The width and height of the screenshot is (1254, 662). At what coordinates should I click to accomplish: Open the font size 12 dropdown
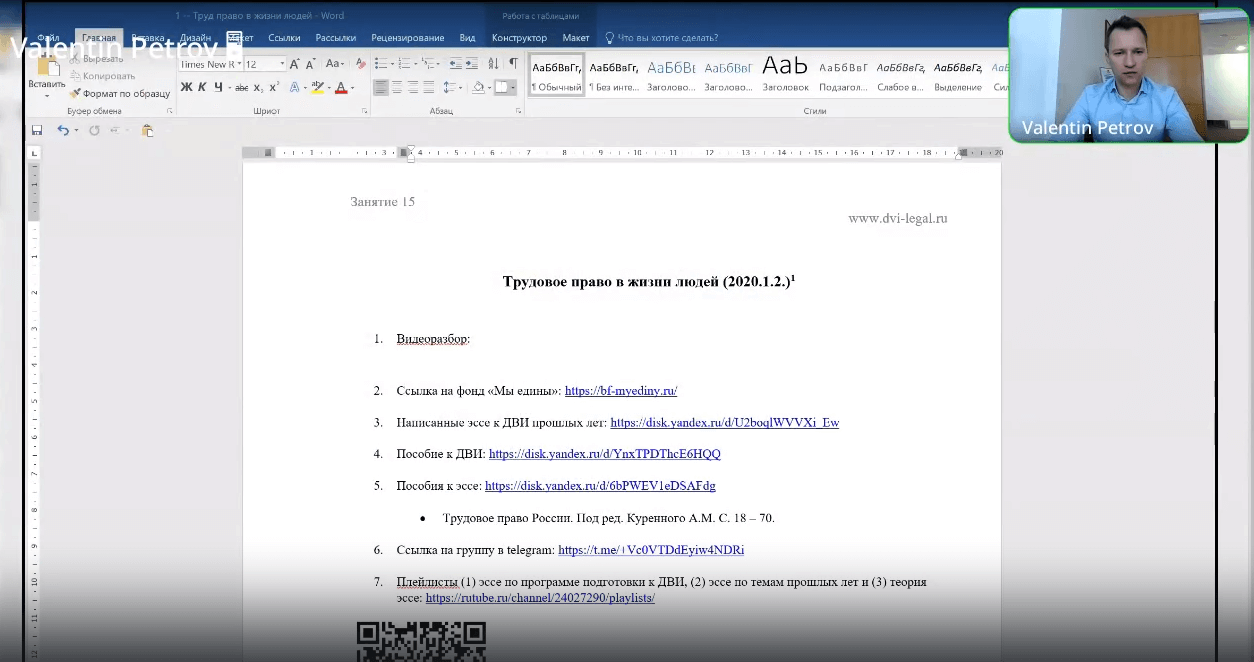pos(282,64)
